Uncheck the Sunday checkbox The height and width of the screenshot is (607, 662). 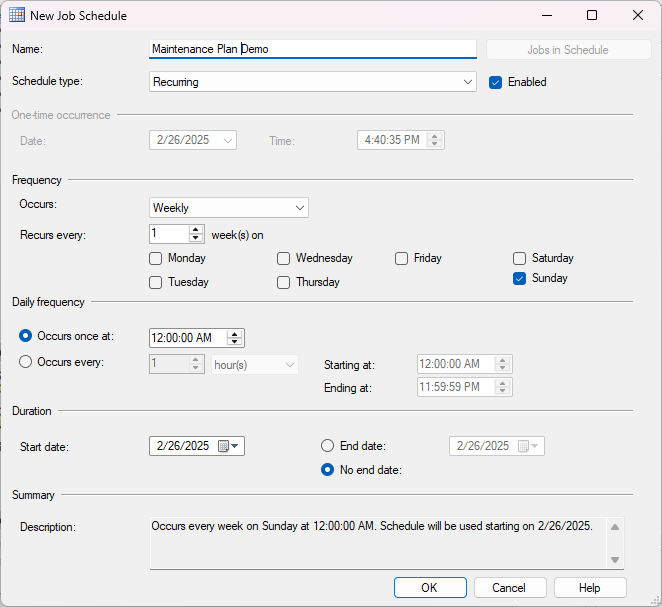click(519, 279)
